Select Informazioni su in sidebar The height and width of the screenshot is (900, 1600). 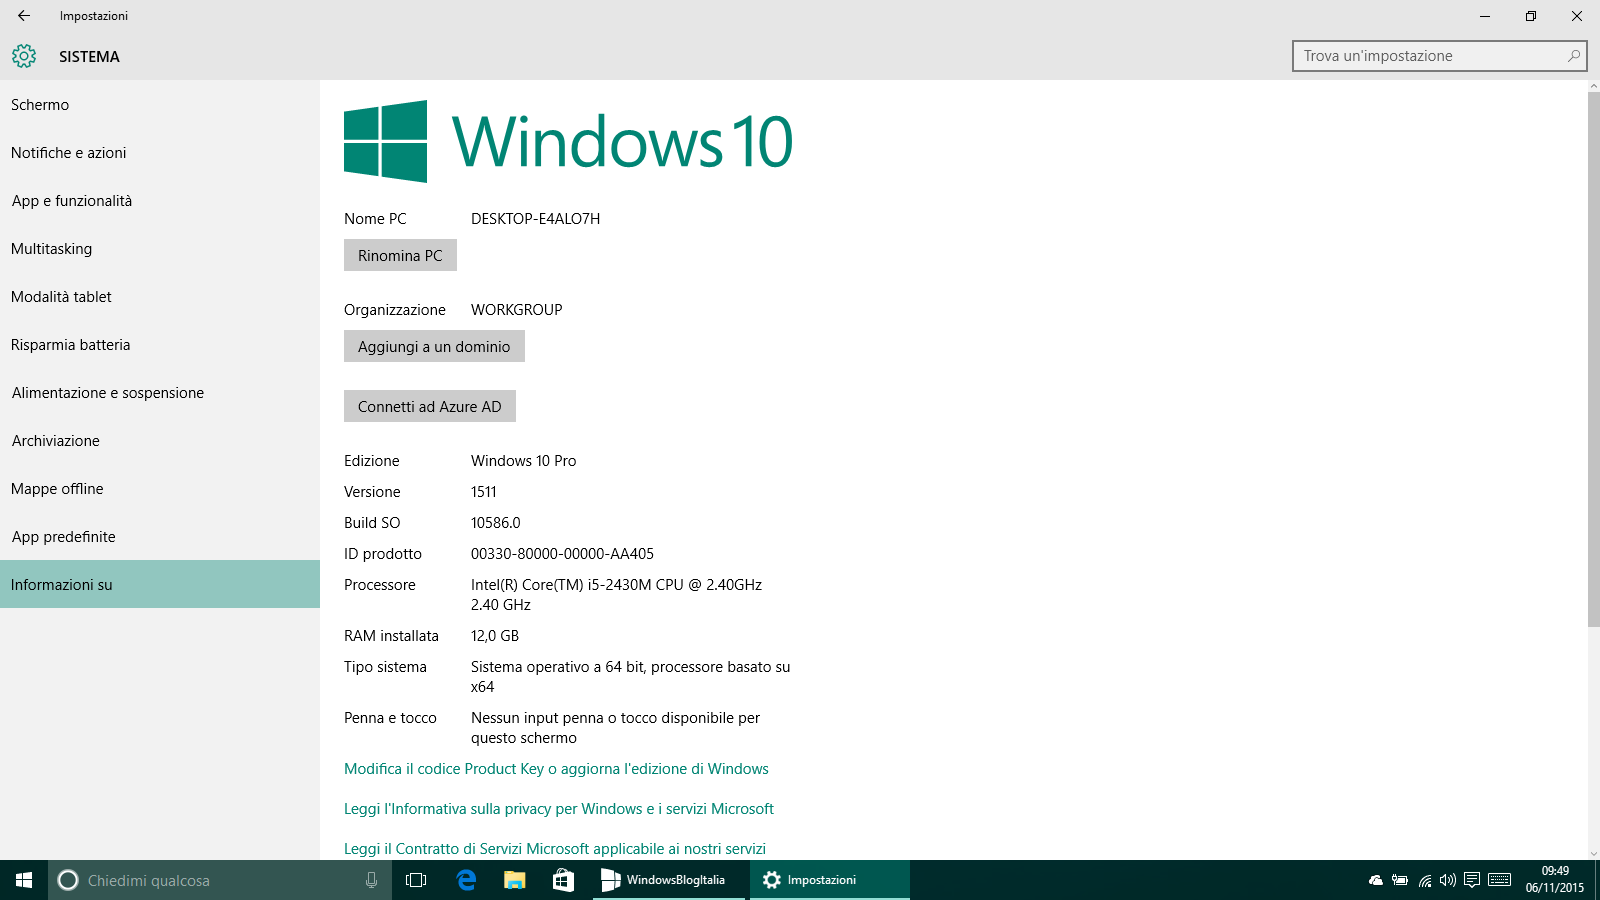click(x=160, y=584)
